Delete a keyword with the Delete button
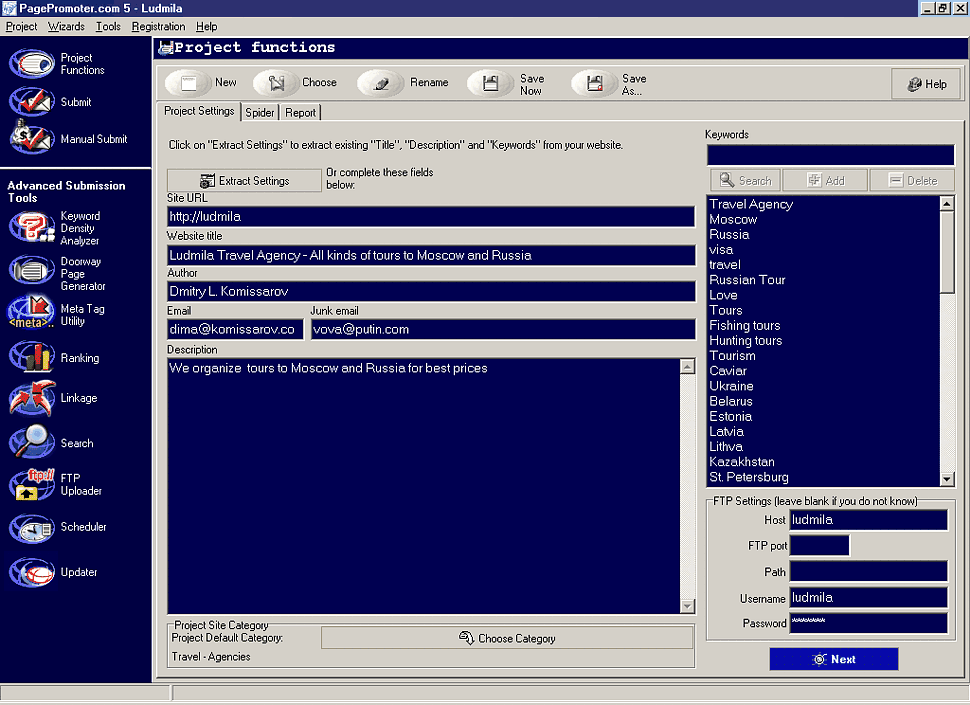The width and height of the screenshot is (970, 705). click(x=912, y=181)
